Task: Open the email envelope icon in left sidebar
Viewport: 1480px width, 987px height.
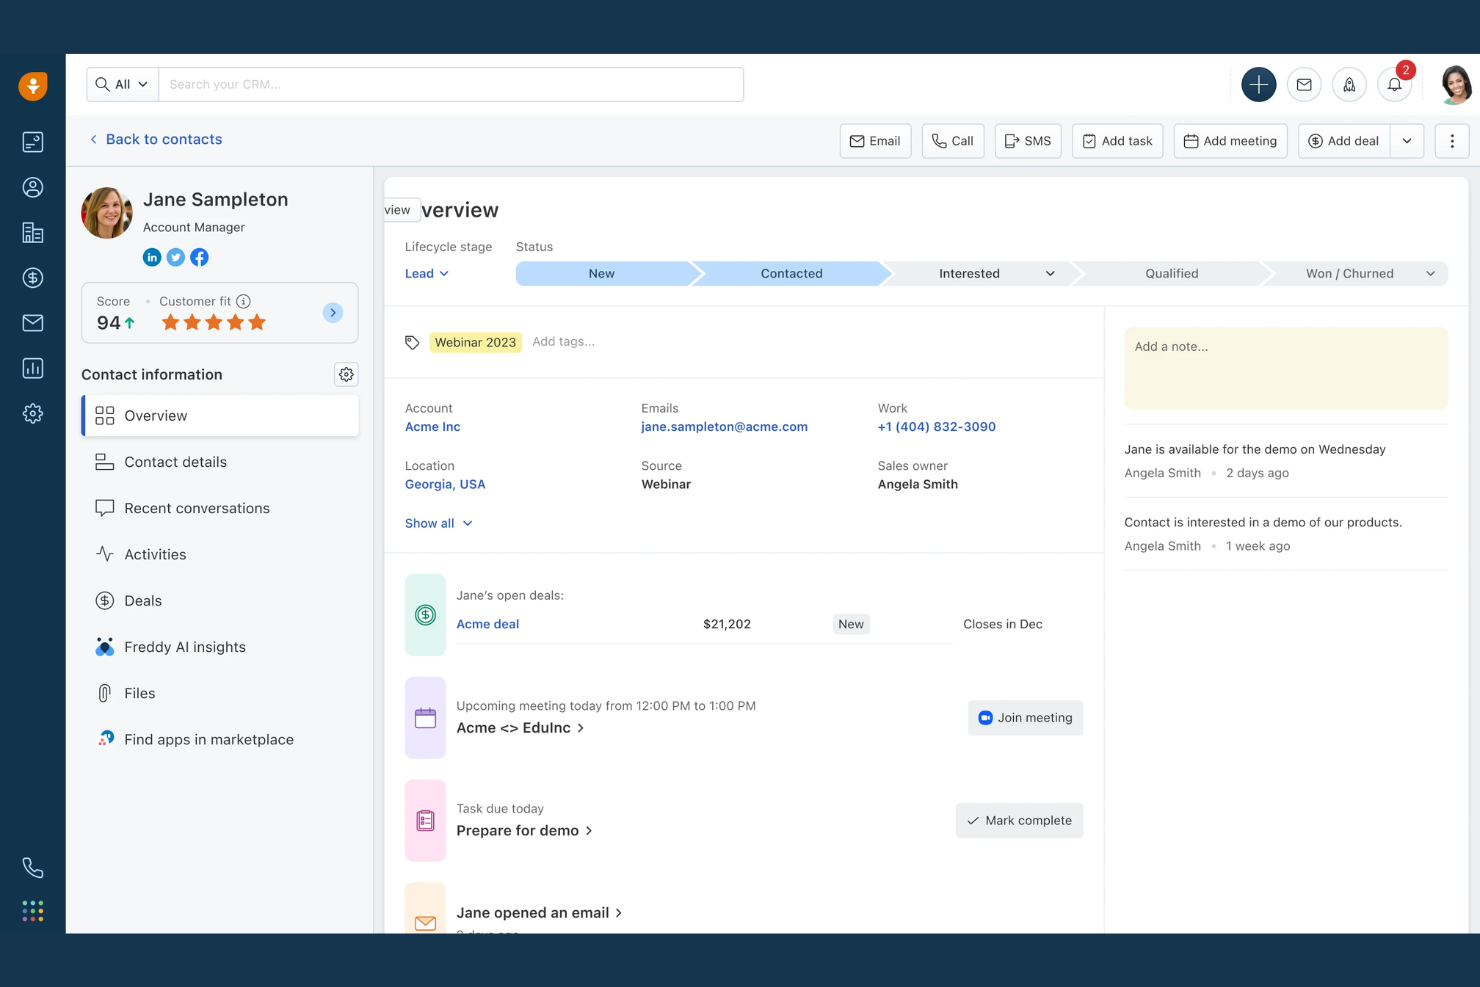Action: click(33, 323)
